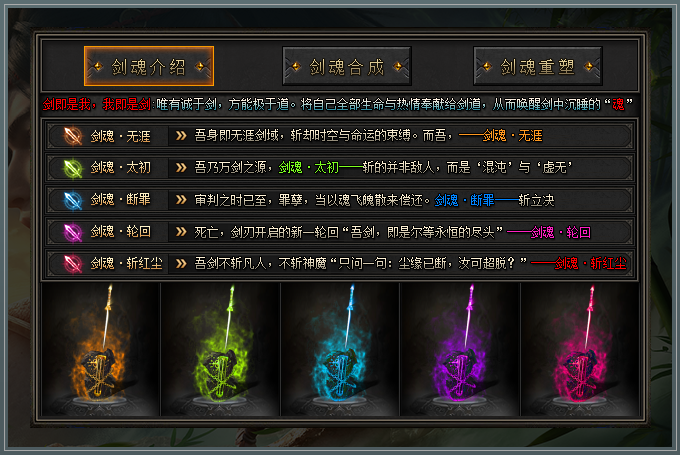This screenshot has height=455, width=680.
Task: Click the double-arrow next to 剑魂·太初
Action: click(x=181, y=168)
